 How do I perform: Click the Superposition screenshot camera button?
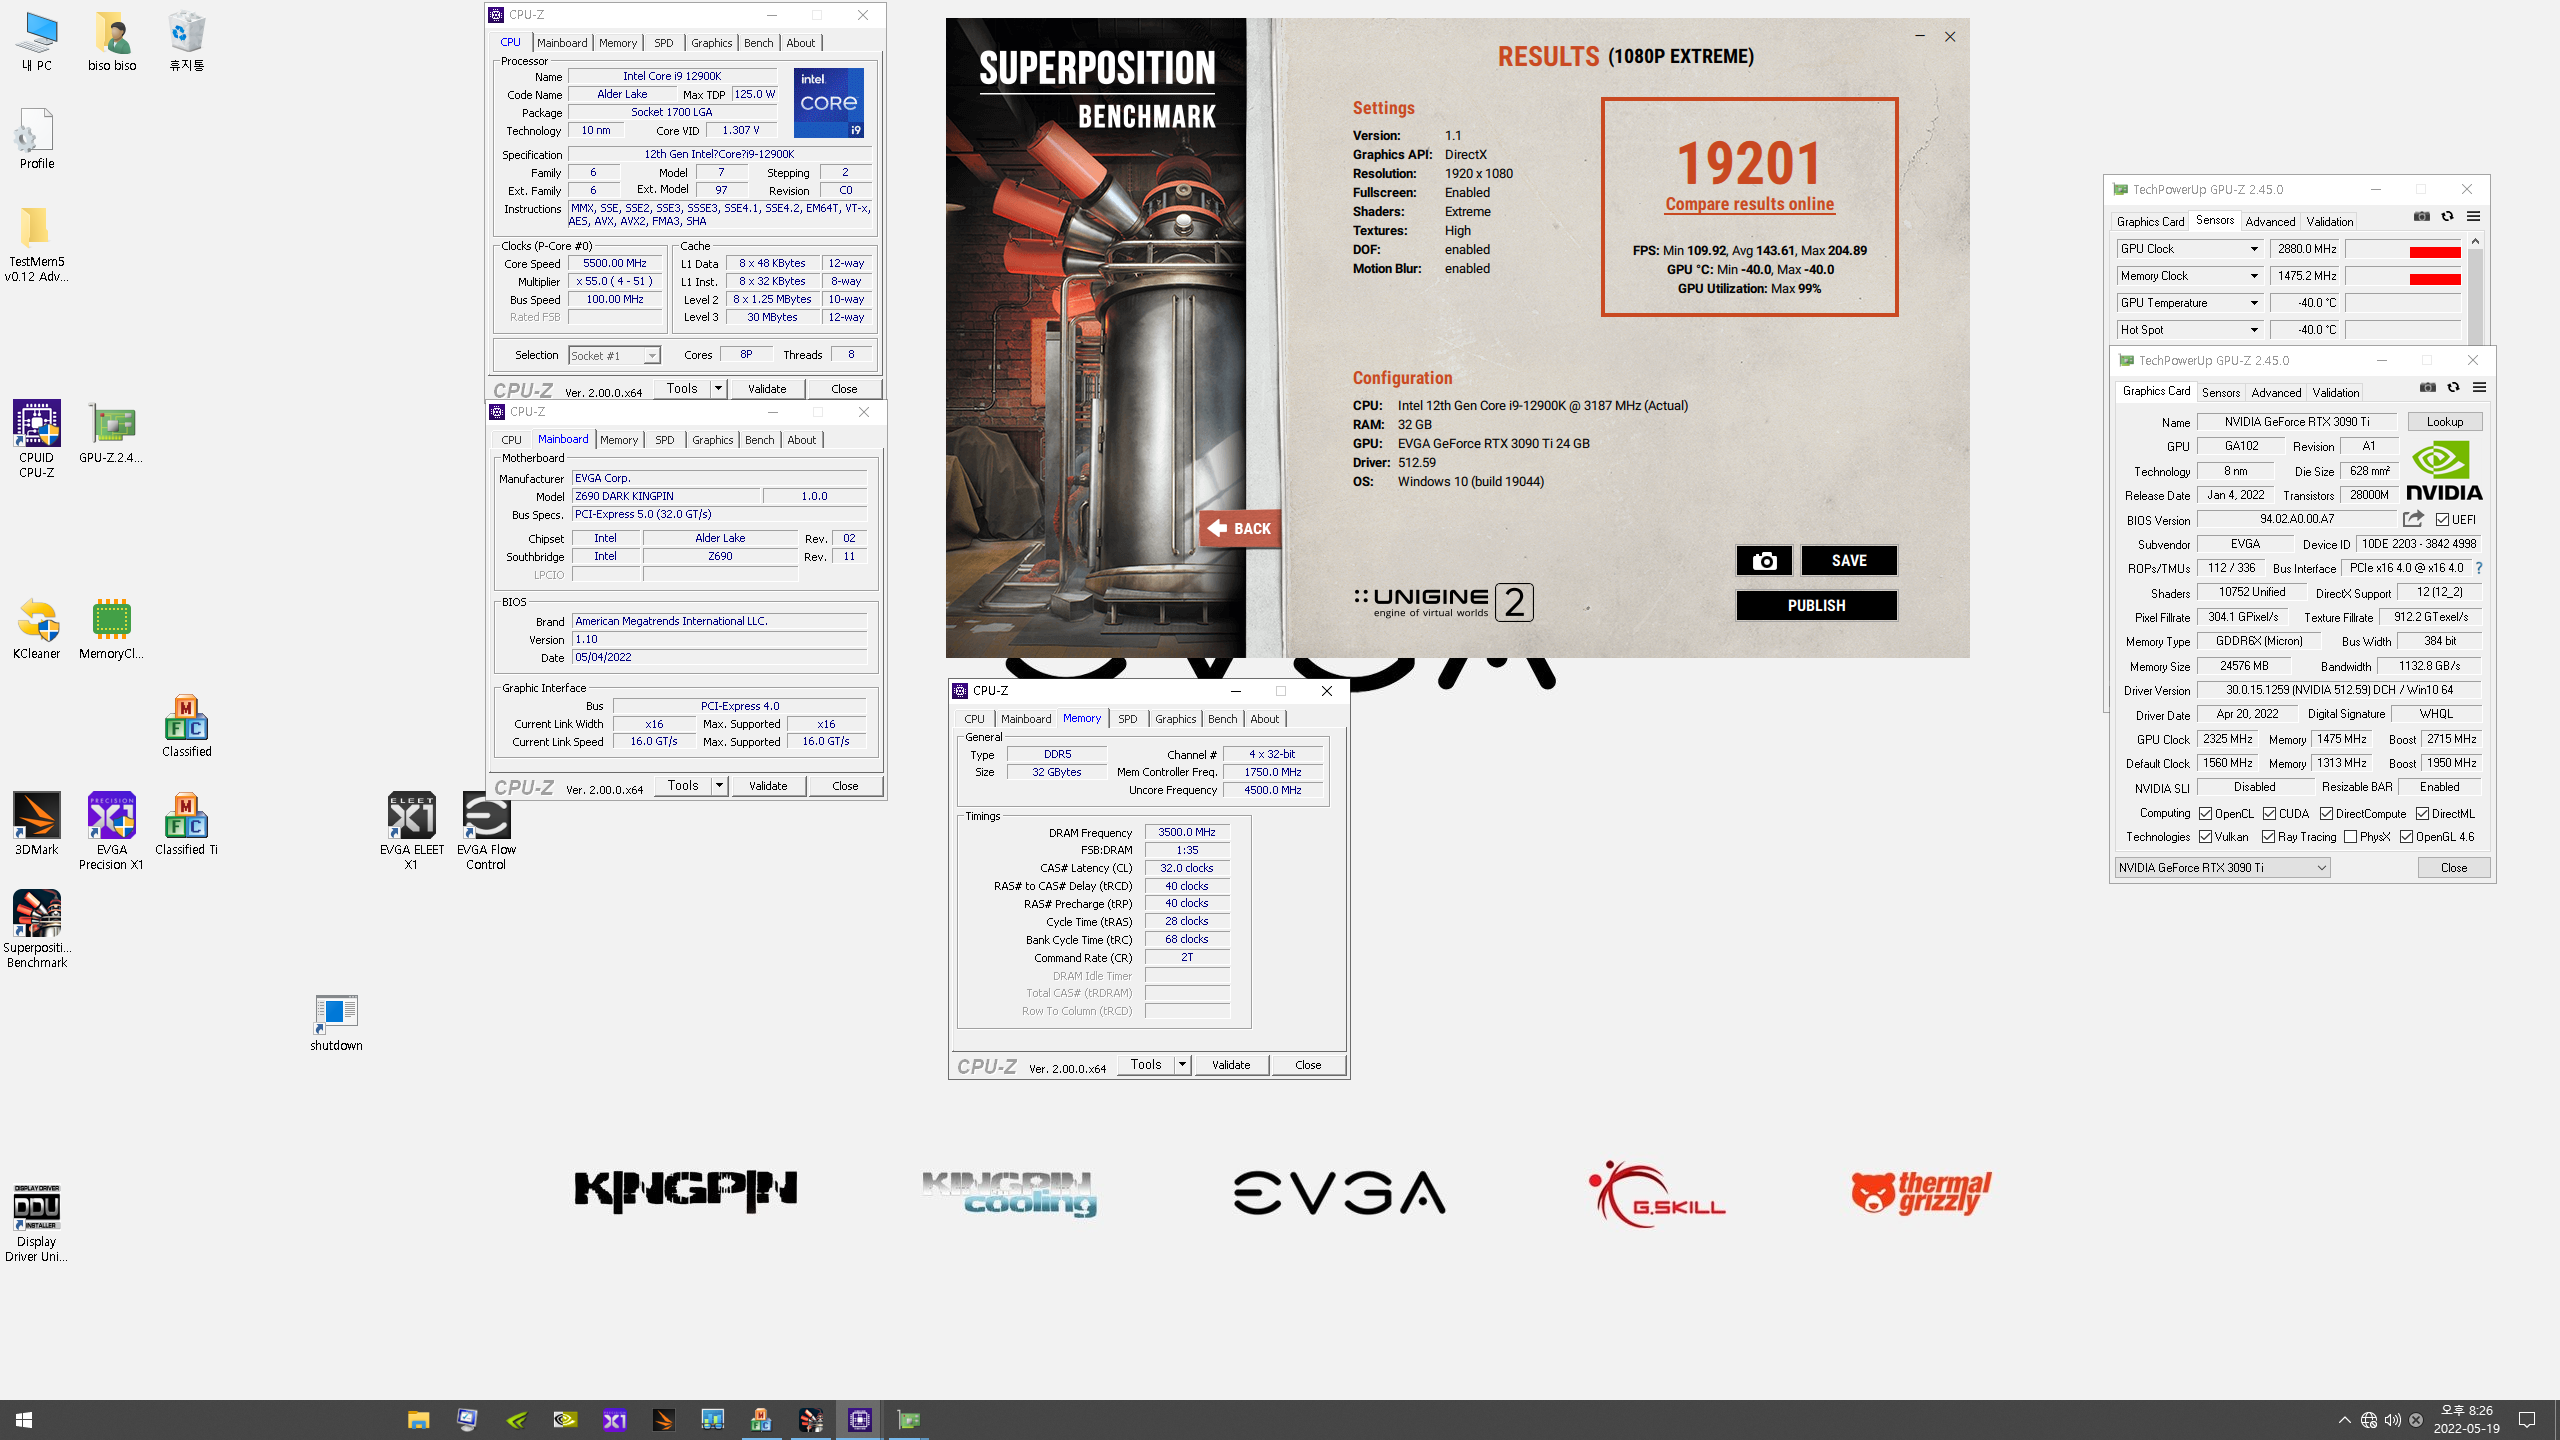[x=1764, y=561]
